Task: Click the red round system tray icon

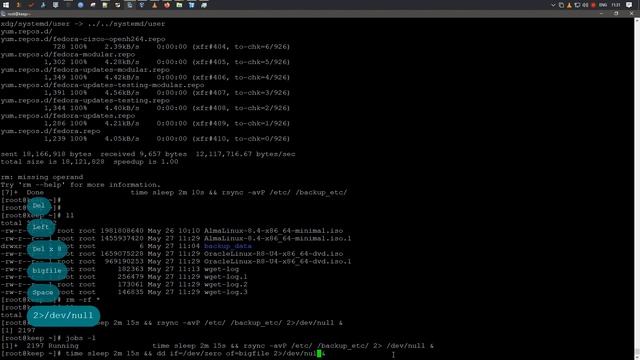Action: click(x=593, y=5)
